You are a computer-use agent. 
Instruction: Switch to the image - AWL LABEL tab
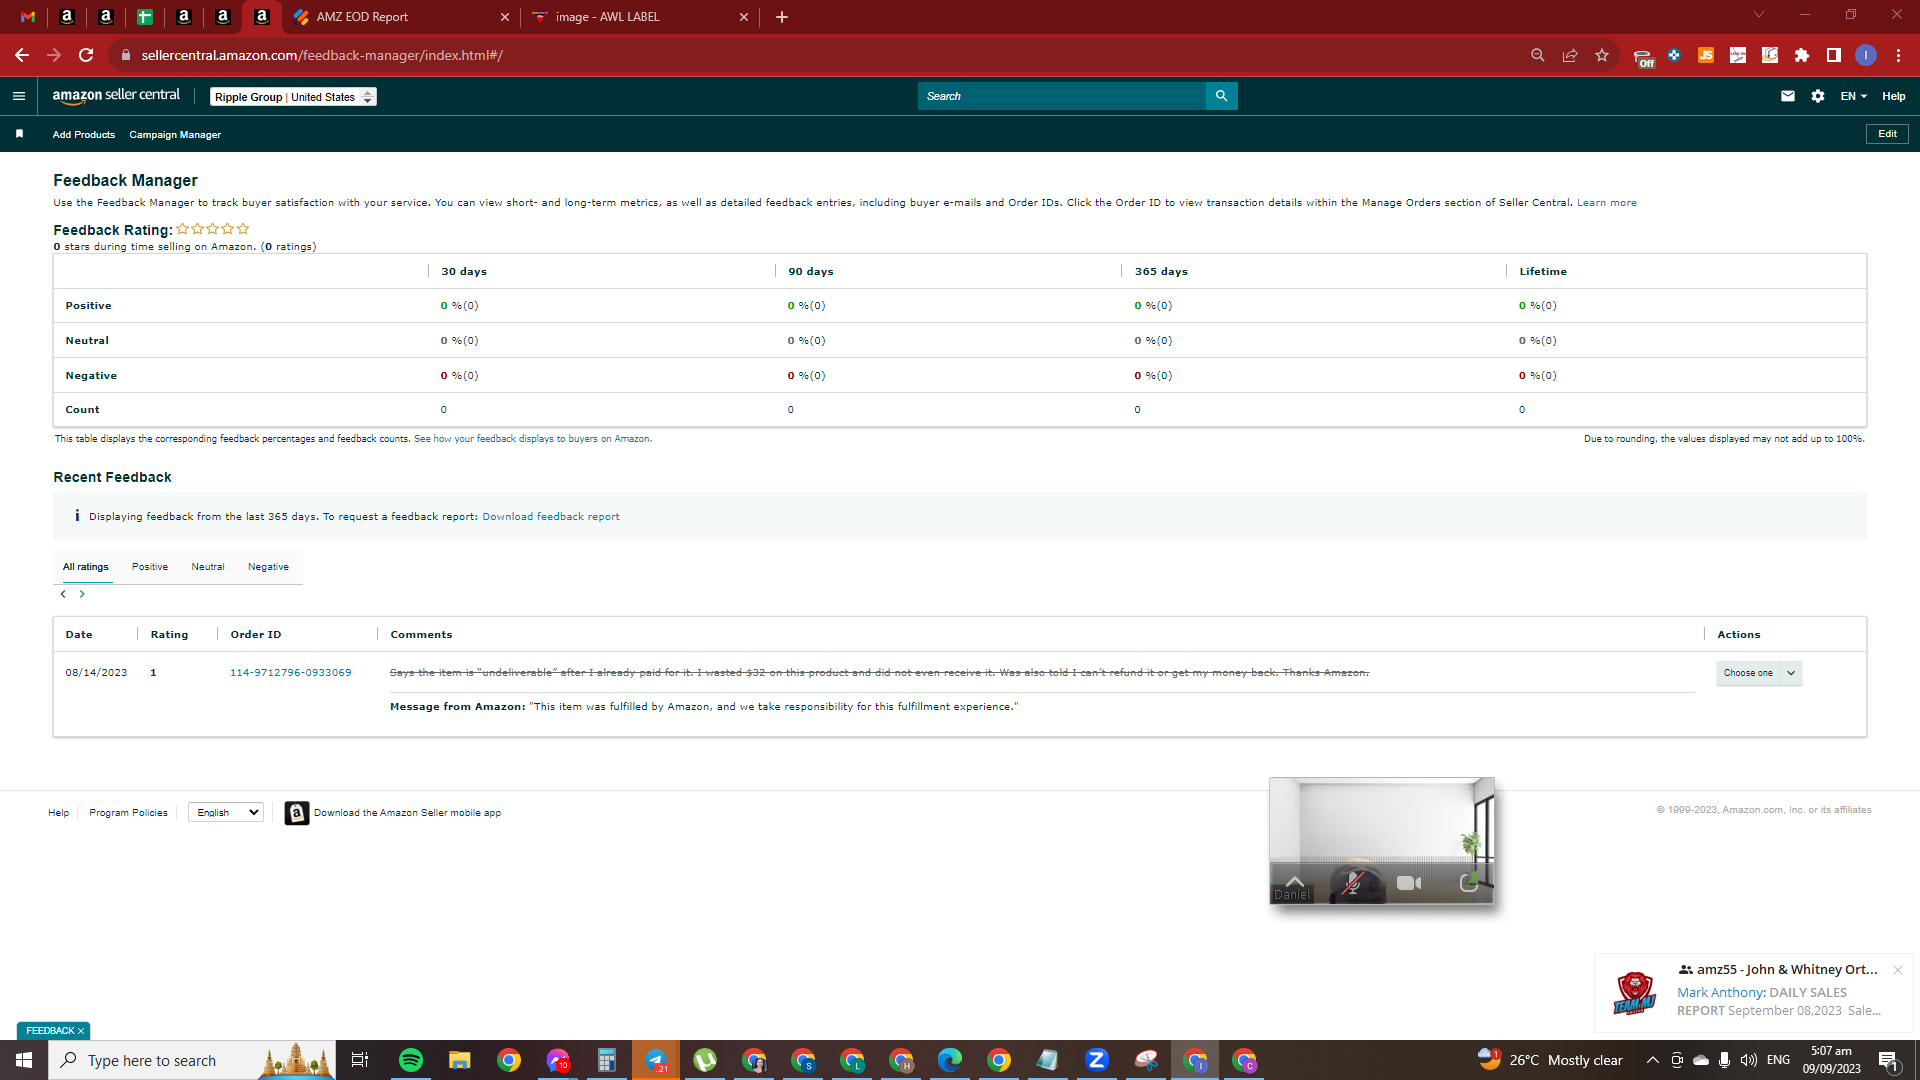point(640,17)
